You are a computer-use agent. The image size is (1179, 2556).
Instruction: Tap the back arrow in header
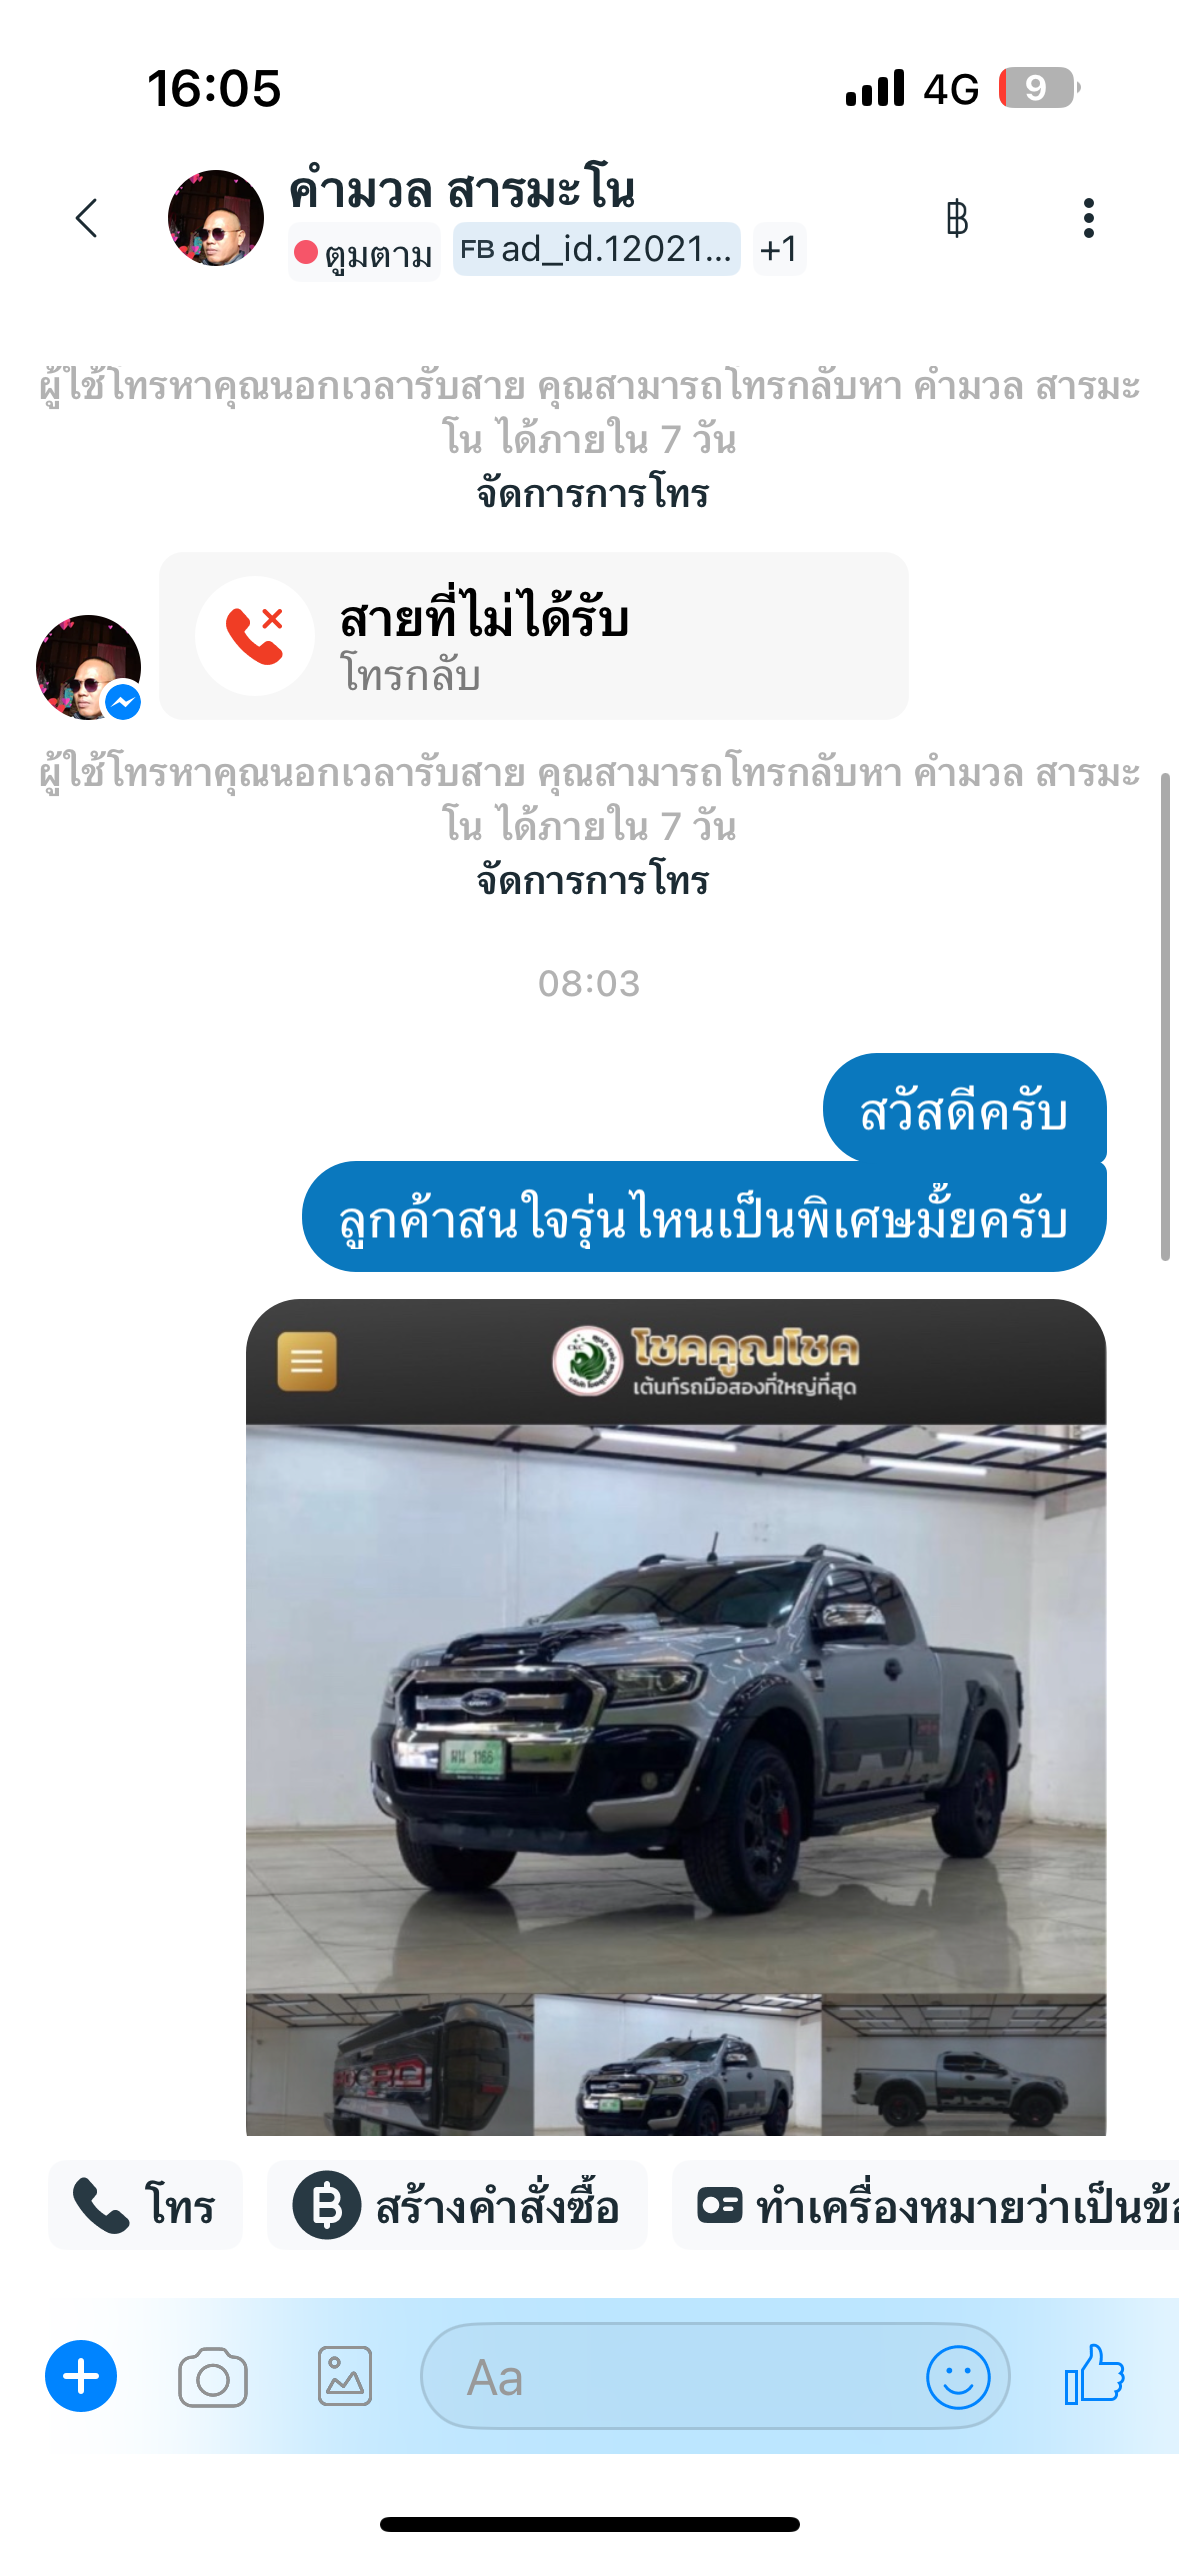87,218
